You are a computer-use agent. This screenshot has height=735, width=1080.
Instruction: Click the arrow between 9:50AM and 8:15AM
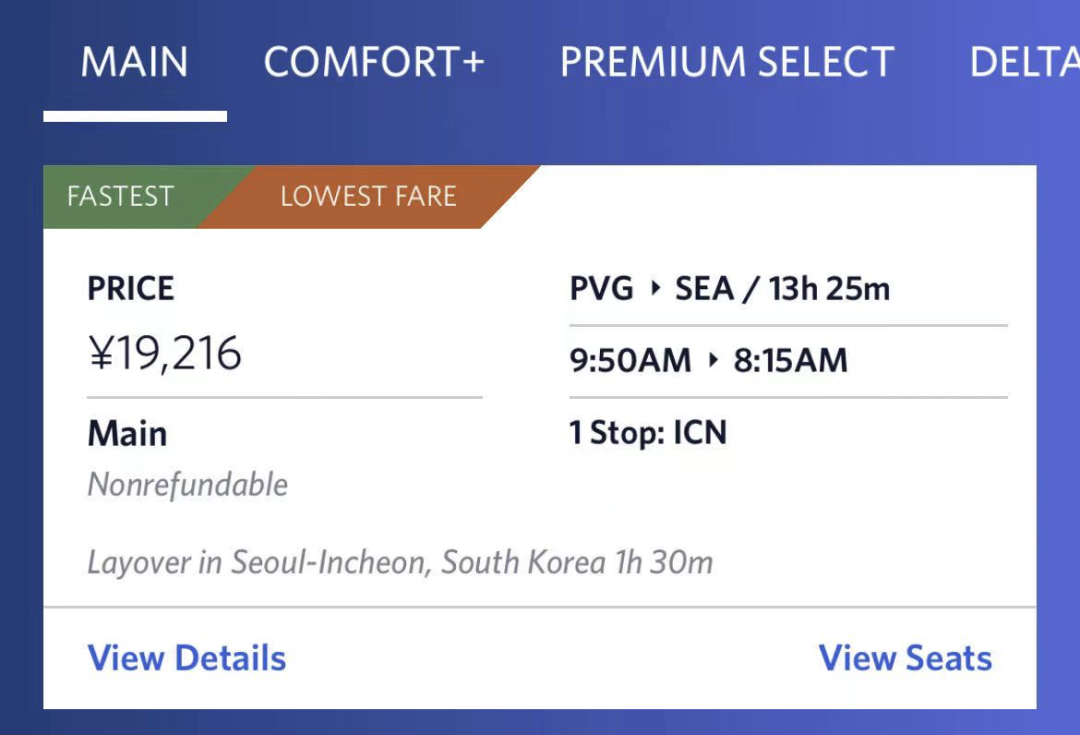point(713,360)
